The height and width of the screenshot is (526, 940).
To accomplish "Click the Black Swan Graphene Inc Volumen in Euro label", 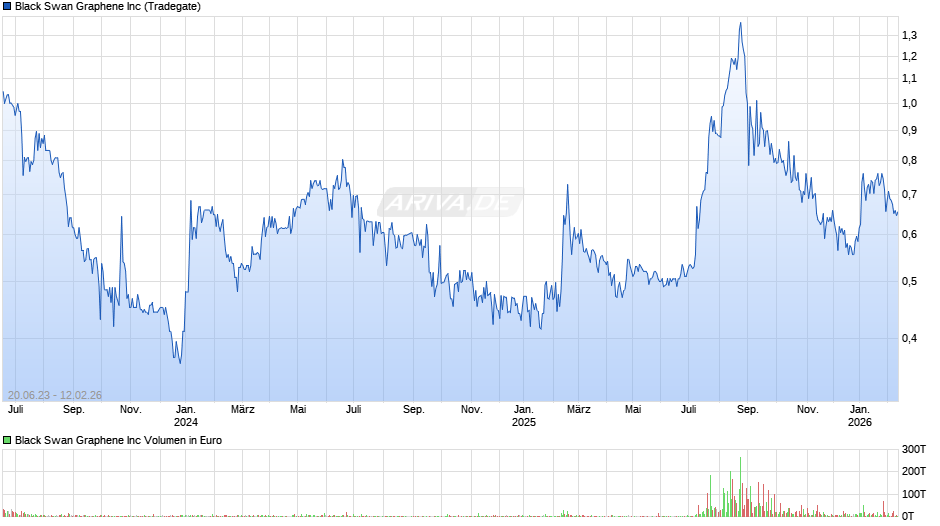I will tap(118, 440).
